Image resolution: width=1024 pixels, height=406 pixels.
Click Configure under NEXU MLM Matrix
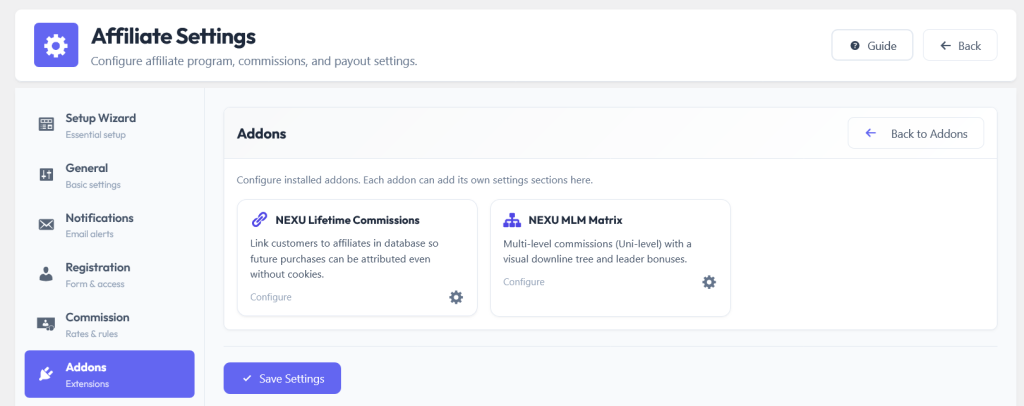tap(523, 282)
